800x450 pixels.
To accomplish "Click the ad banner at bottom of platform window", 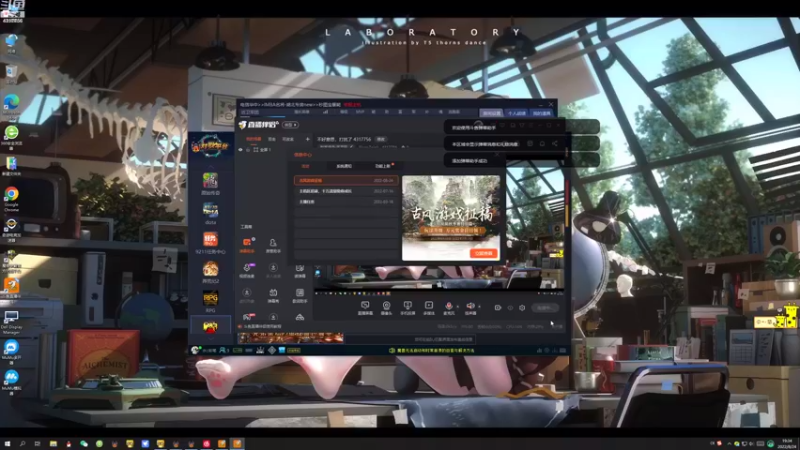I will [x=290, y=337].
